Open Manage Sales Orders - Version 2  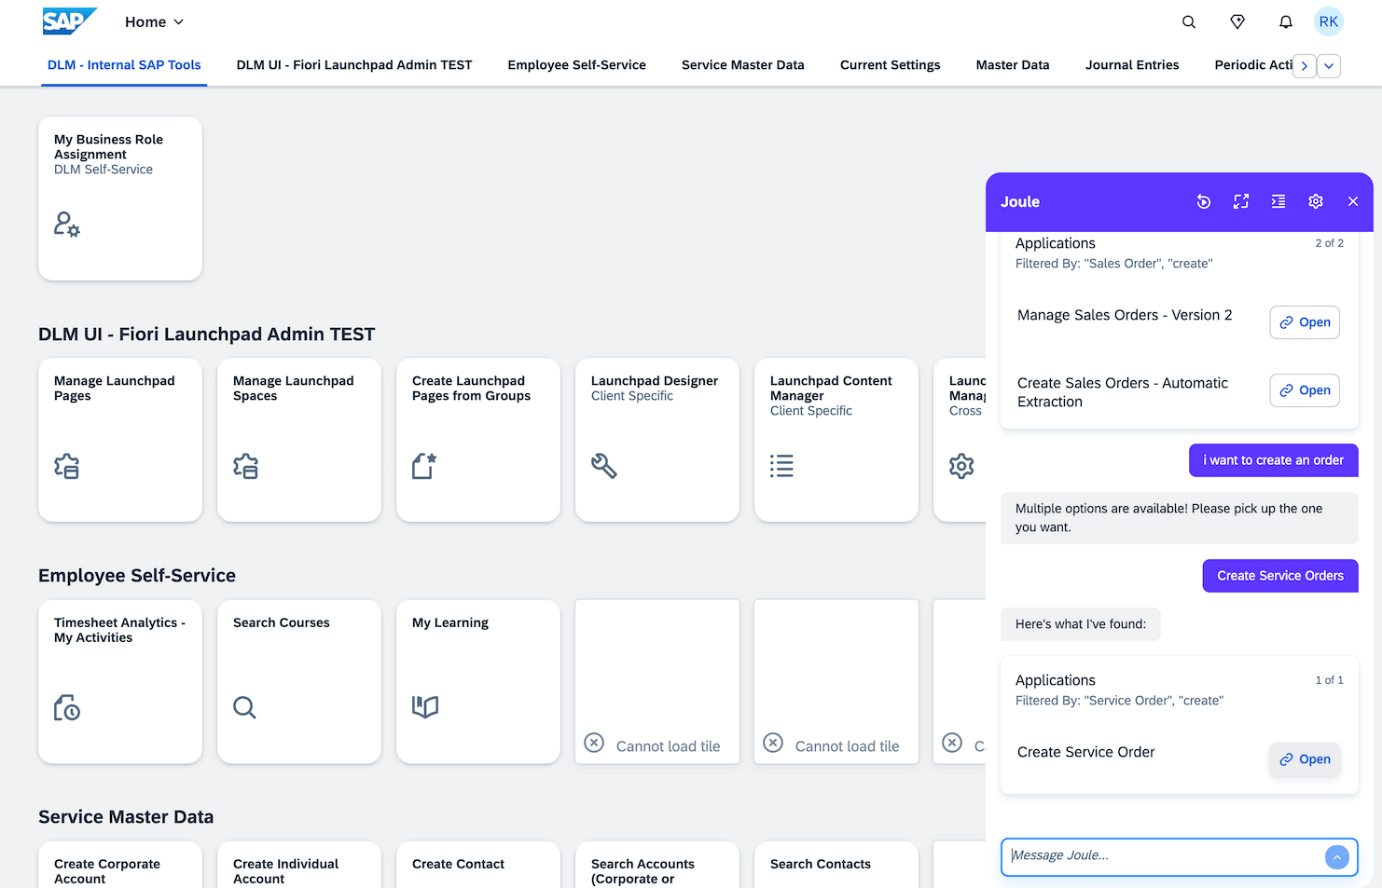point(1304,322)
